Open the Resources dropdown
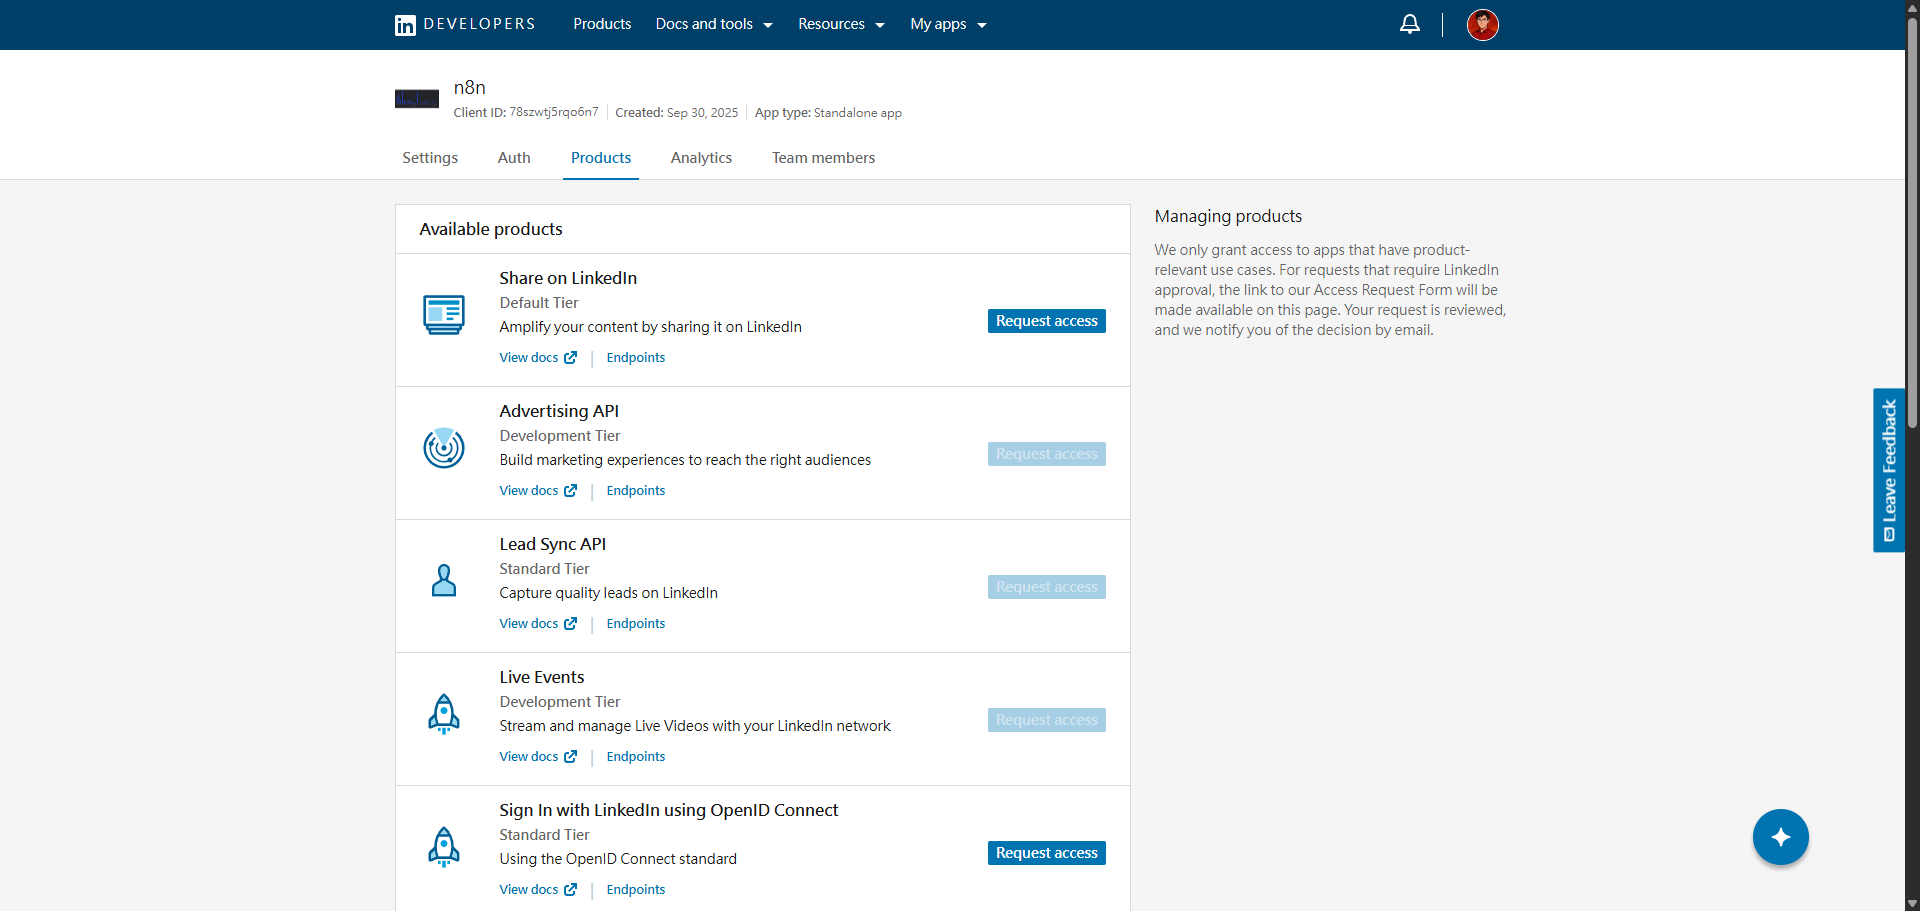 (x=841, y=24)
